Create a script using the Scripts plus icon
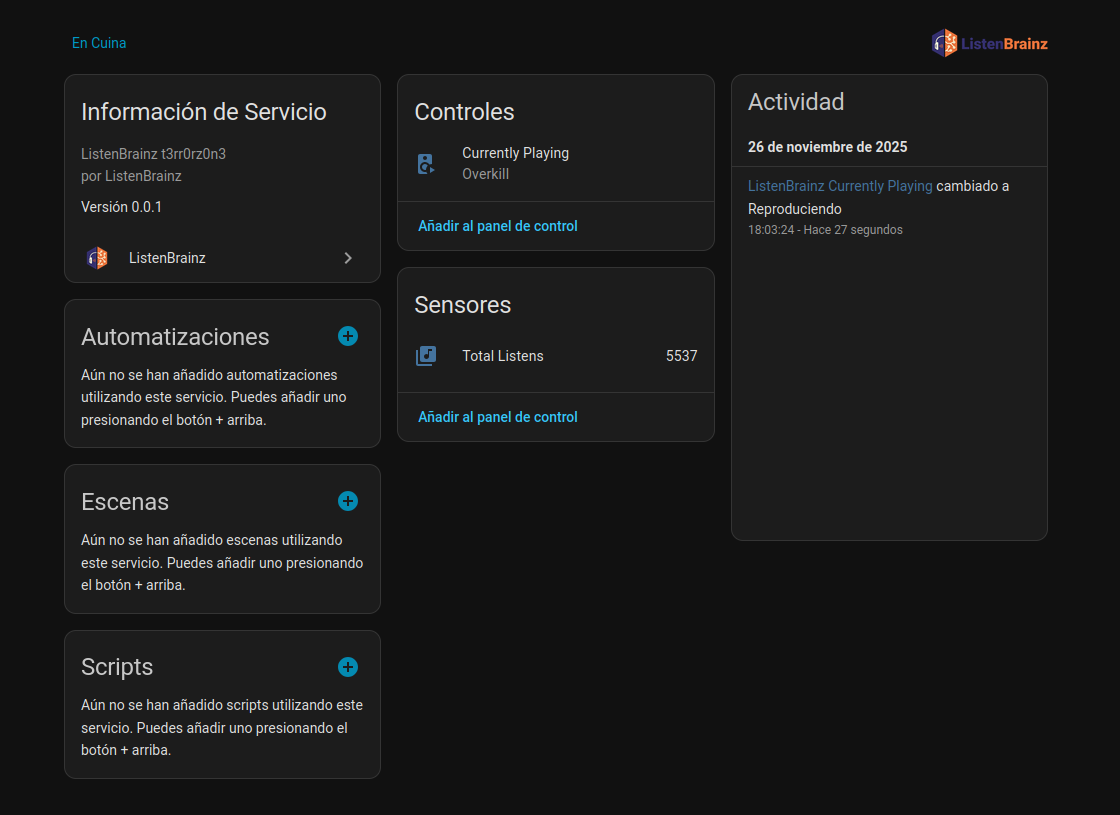The height and width of the screenshot is (815, 1120). click(348, 667)
